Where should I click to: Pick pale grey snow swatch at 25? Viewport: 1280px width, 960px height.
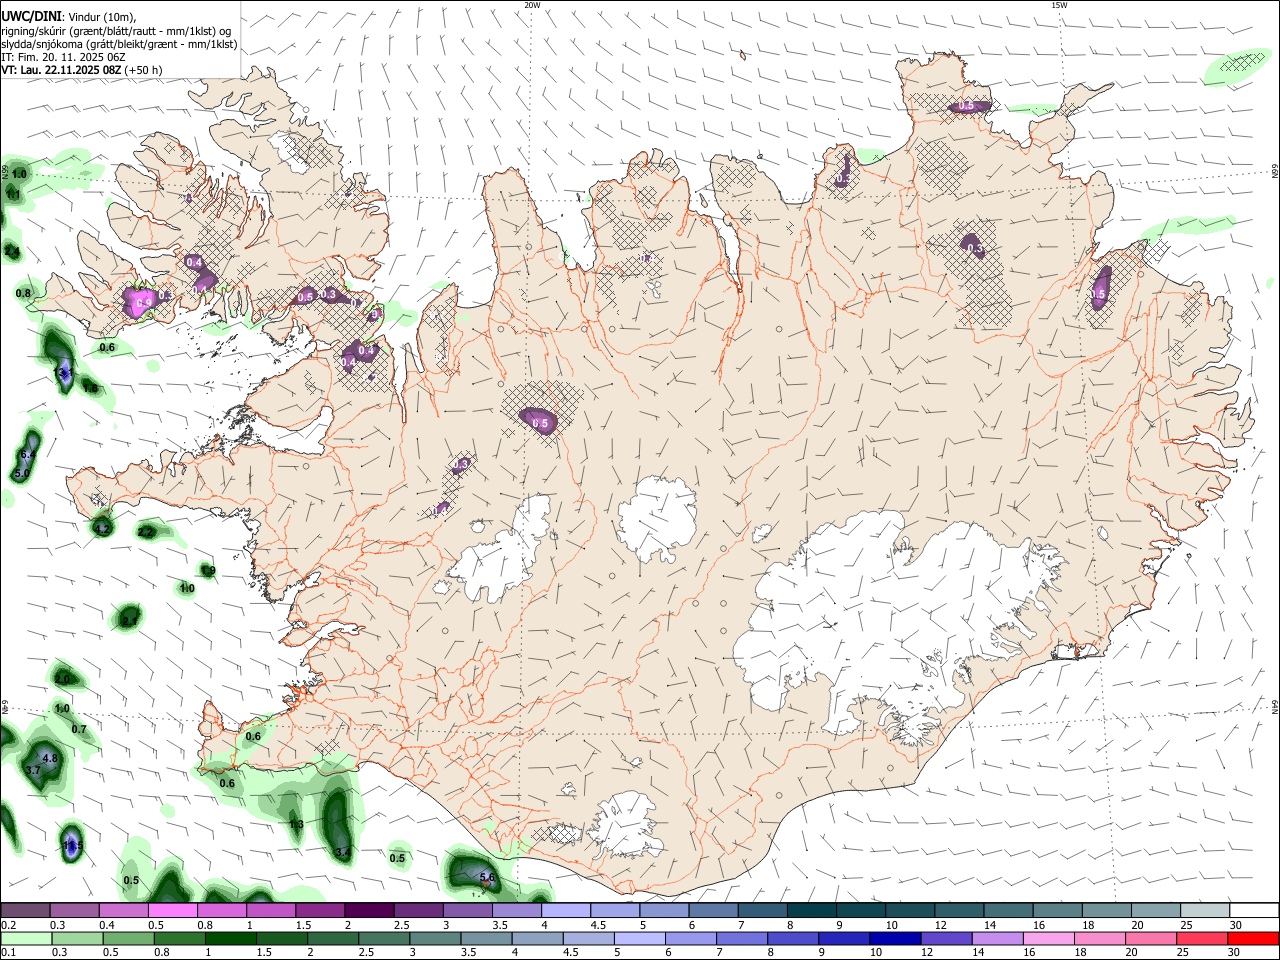pos(1205,910)
